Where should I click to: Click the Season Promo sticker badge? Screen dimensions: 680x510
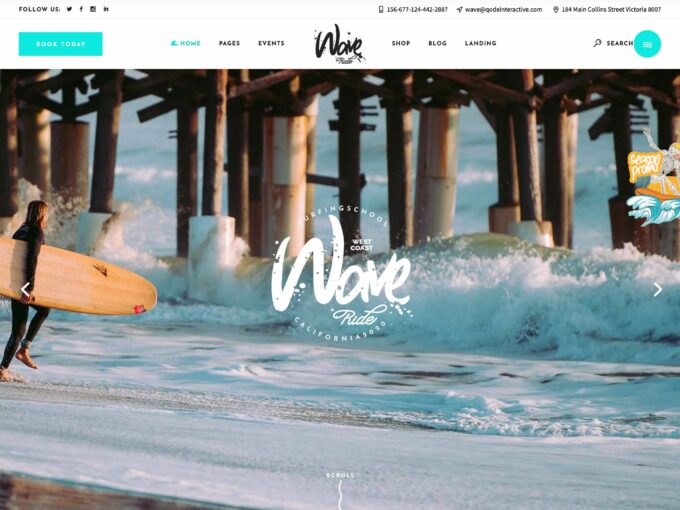click(x=653, y=178)
